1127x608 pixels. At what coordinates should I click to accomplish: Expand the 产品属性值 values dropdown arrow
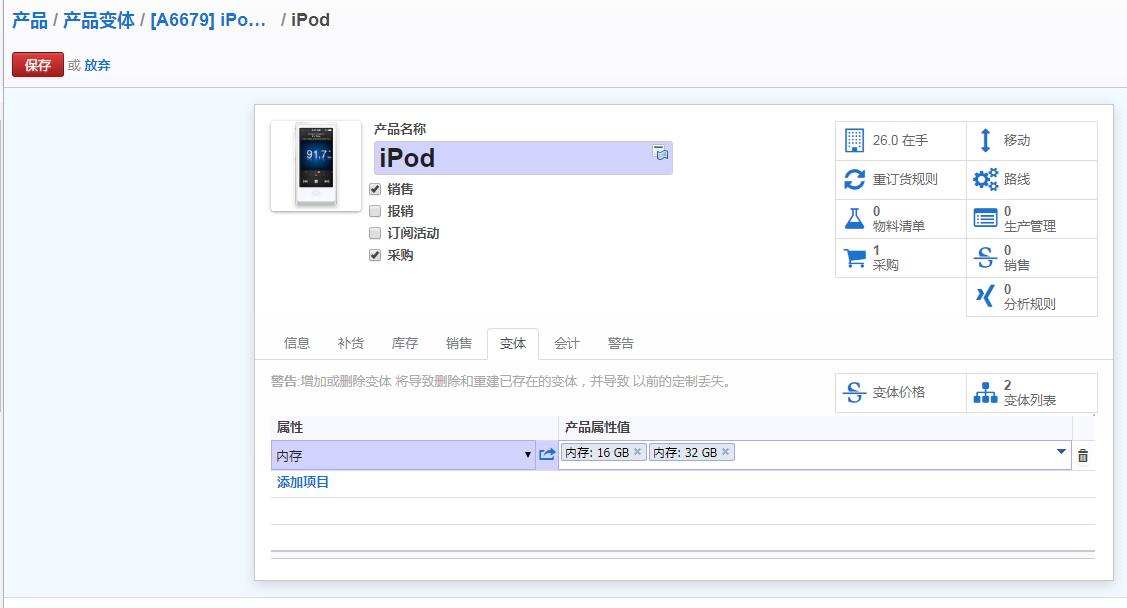tap(1061, 452)
